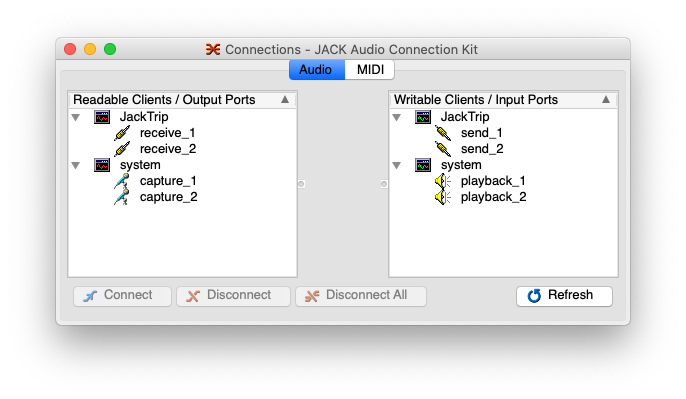Click the playback_2 speaker icon
686x399 pixels.
click(x=443, y=197)
